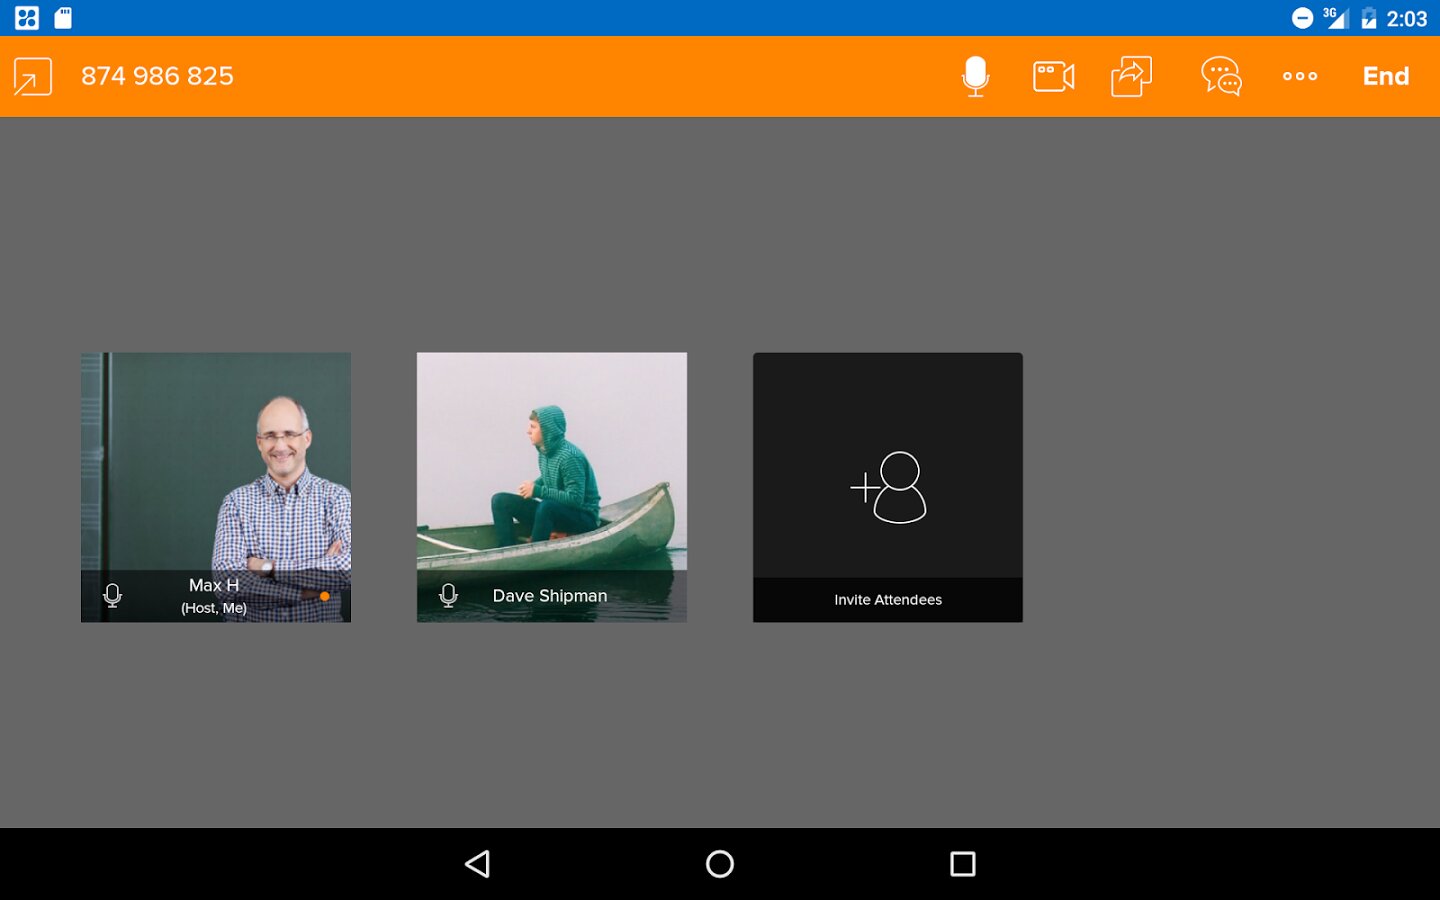This screenshot has width=1440, height=900.
Task: Open the three-dot more options menu
Action: [1300, 76]
